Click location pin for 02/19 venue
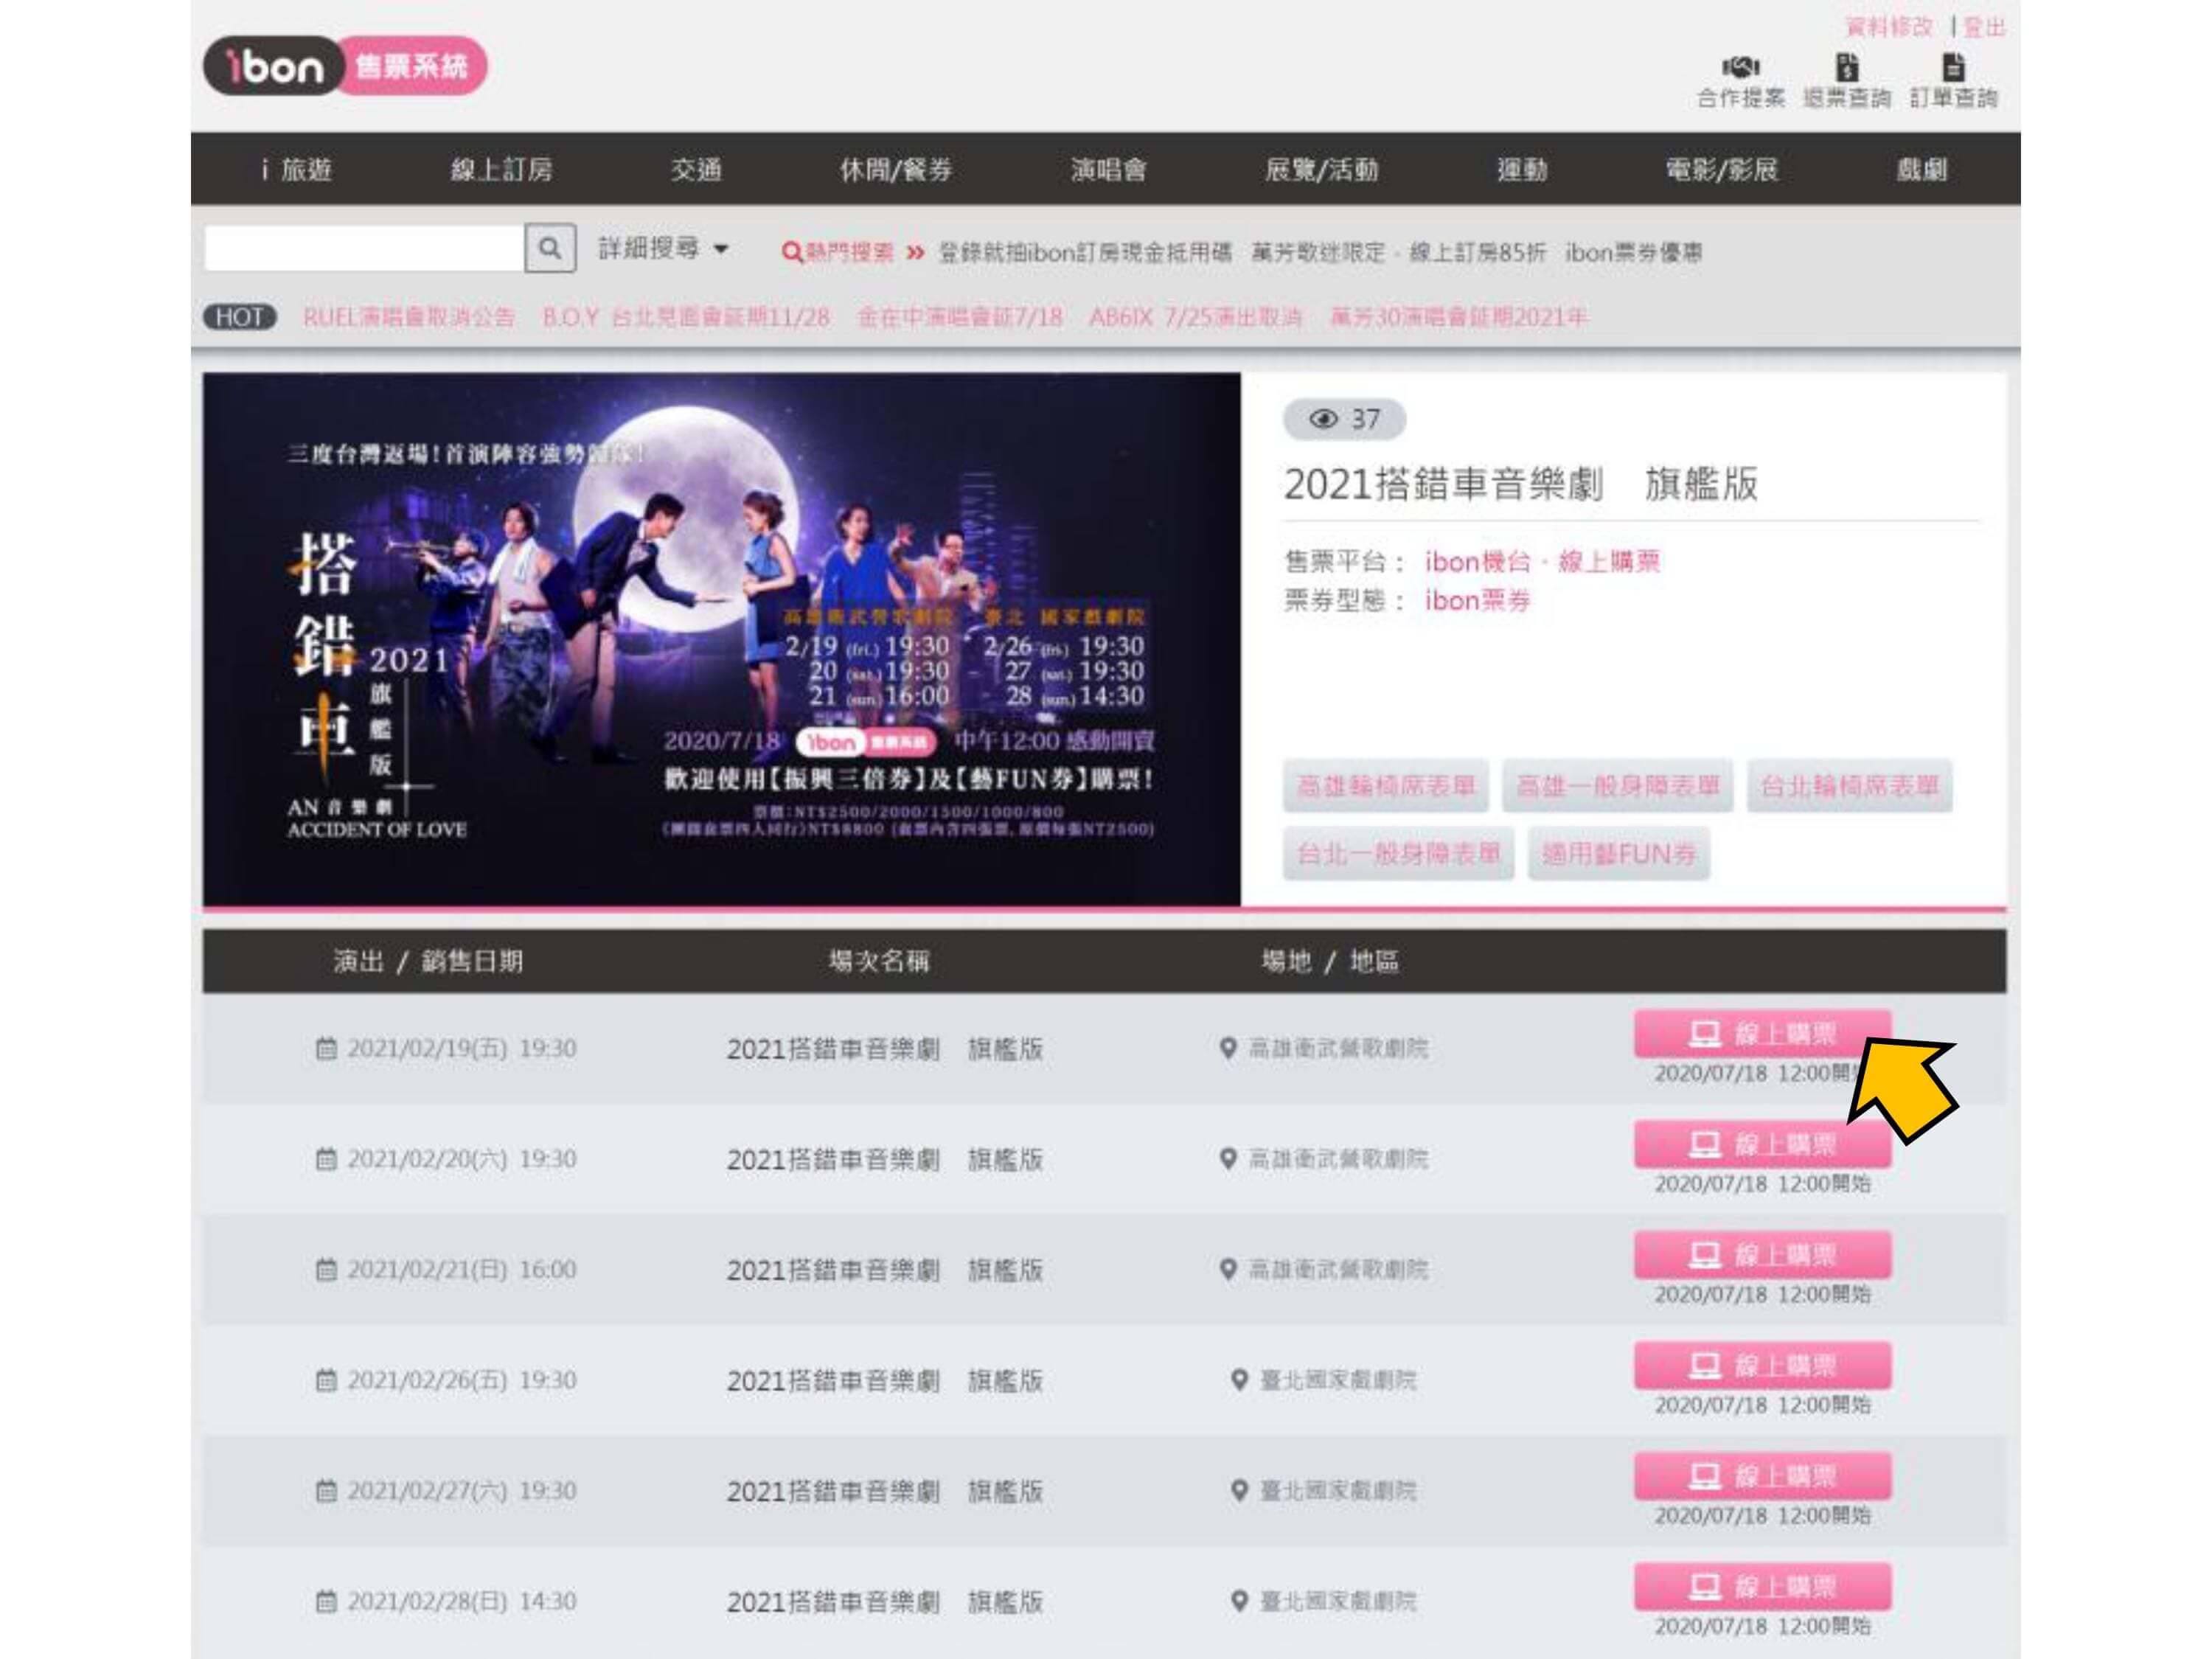Screen dimensions: 2212x1659 pyautogui.click(x=1228, y=1048)
